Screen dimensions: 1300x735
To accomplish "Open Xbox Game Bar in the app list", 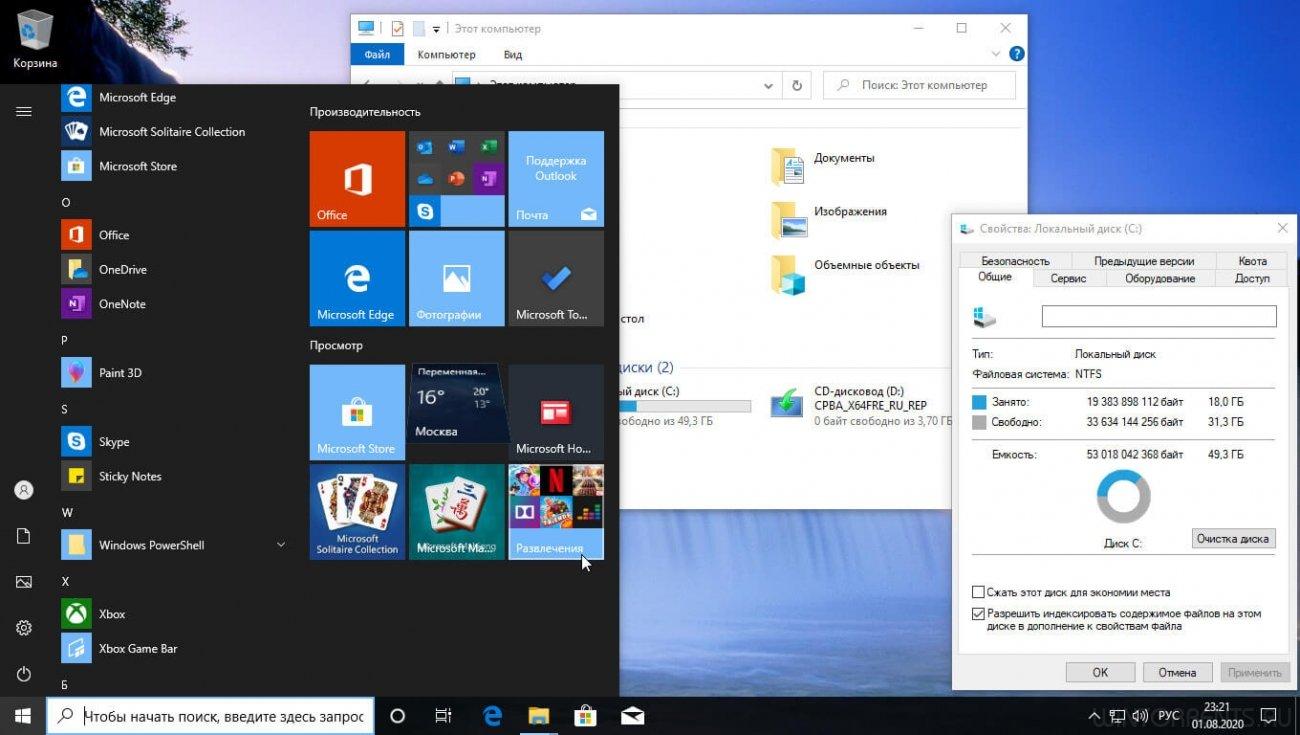I will (173, 648).
